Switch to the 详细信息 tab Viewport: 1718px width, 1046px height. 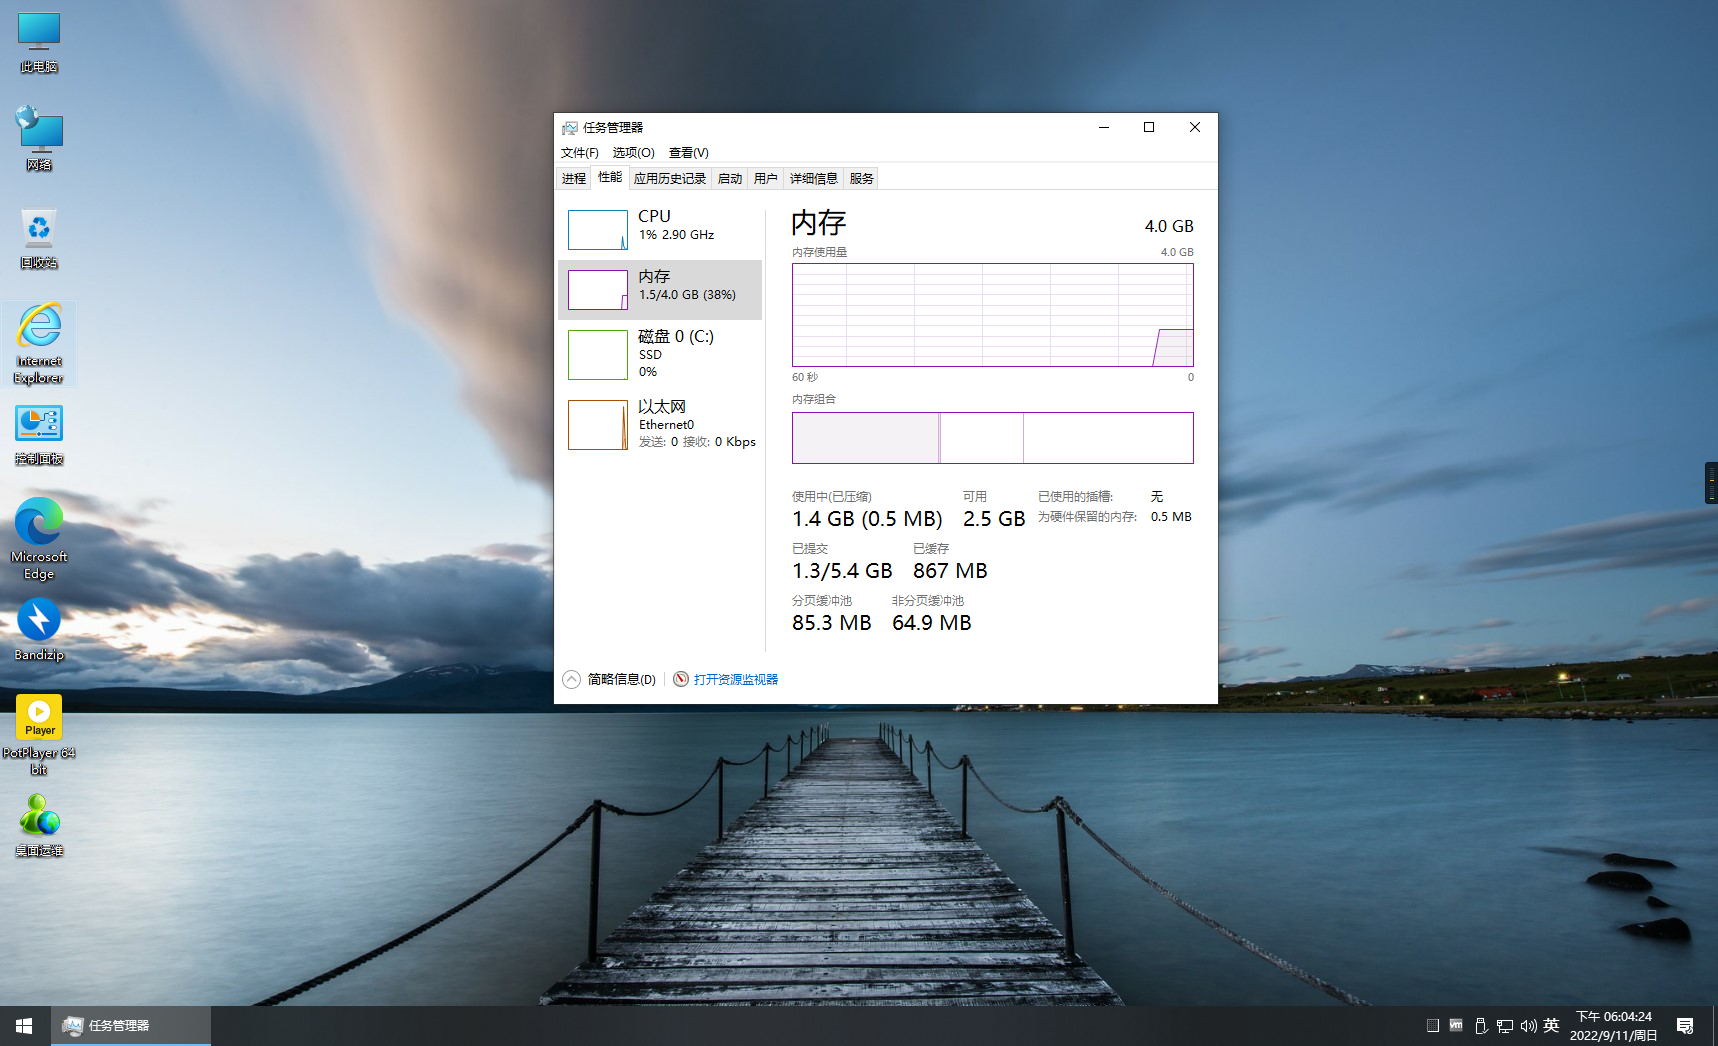click(x=813, y=179)
